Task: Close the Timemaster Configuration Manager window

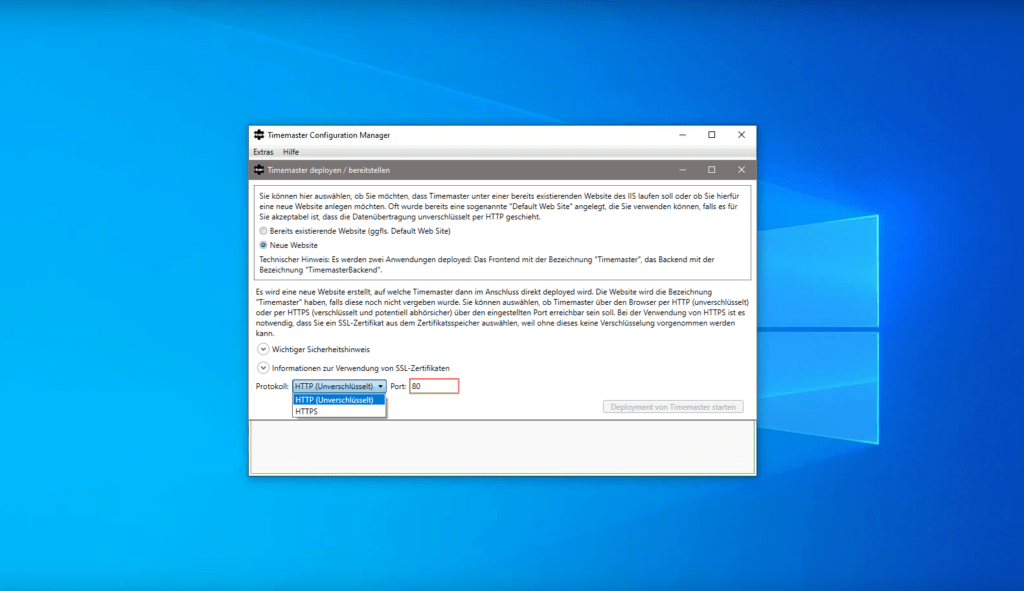Action: point(741,135)
